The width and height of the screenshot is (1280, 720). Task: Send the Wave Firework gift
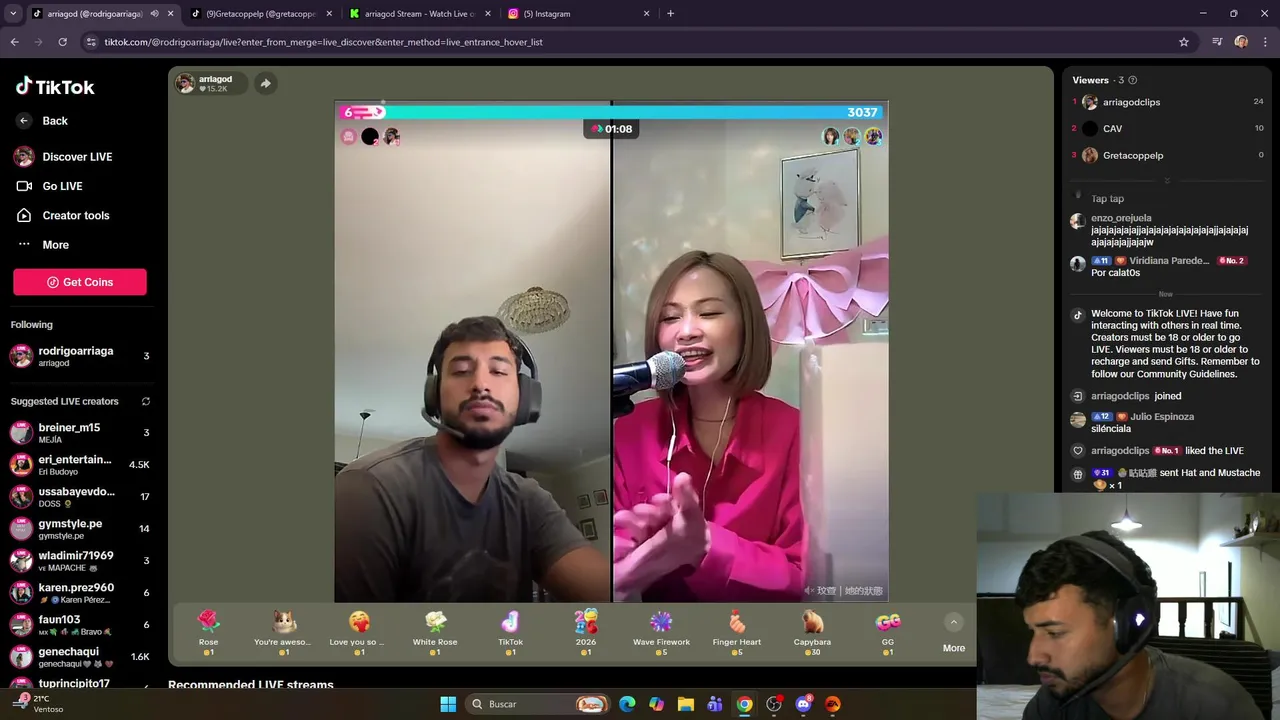(661, 632)
